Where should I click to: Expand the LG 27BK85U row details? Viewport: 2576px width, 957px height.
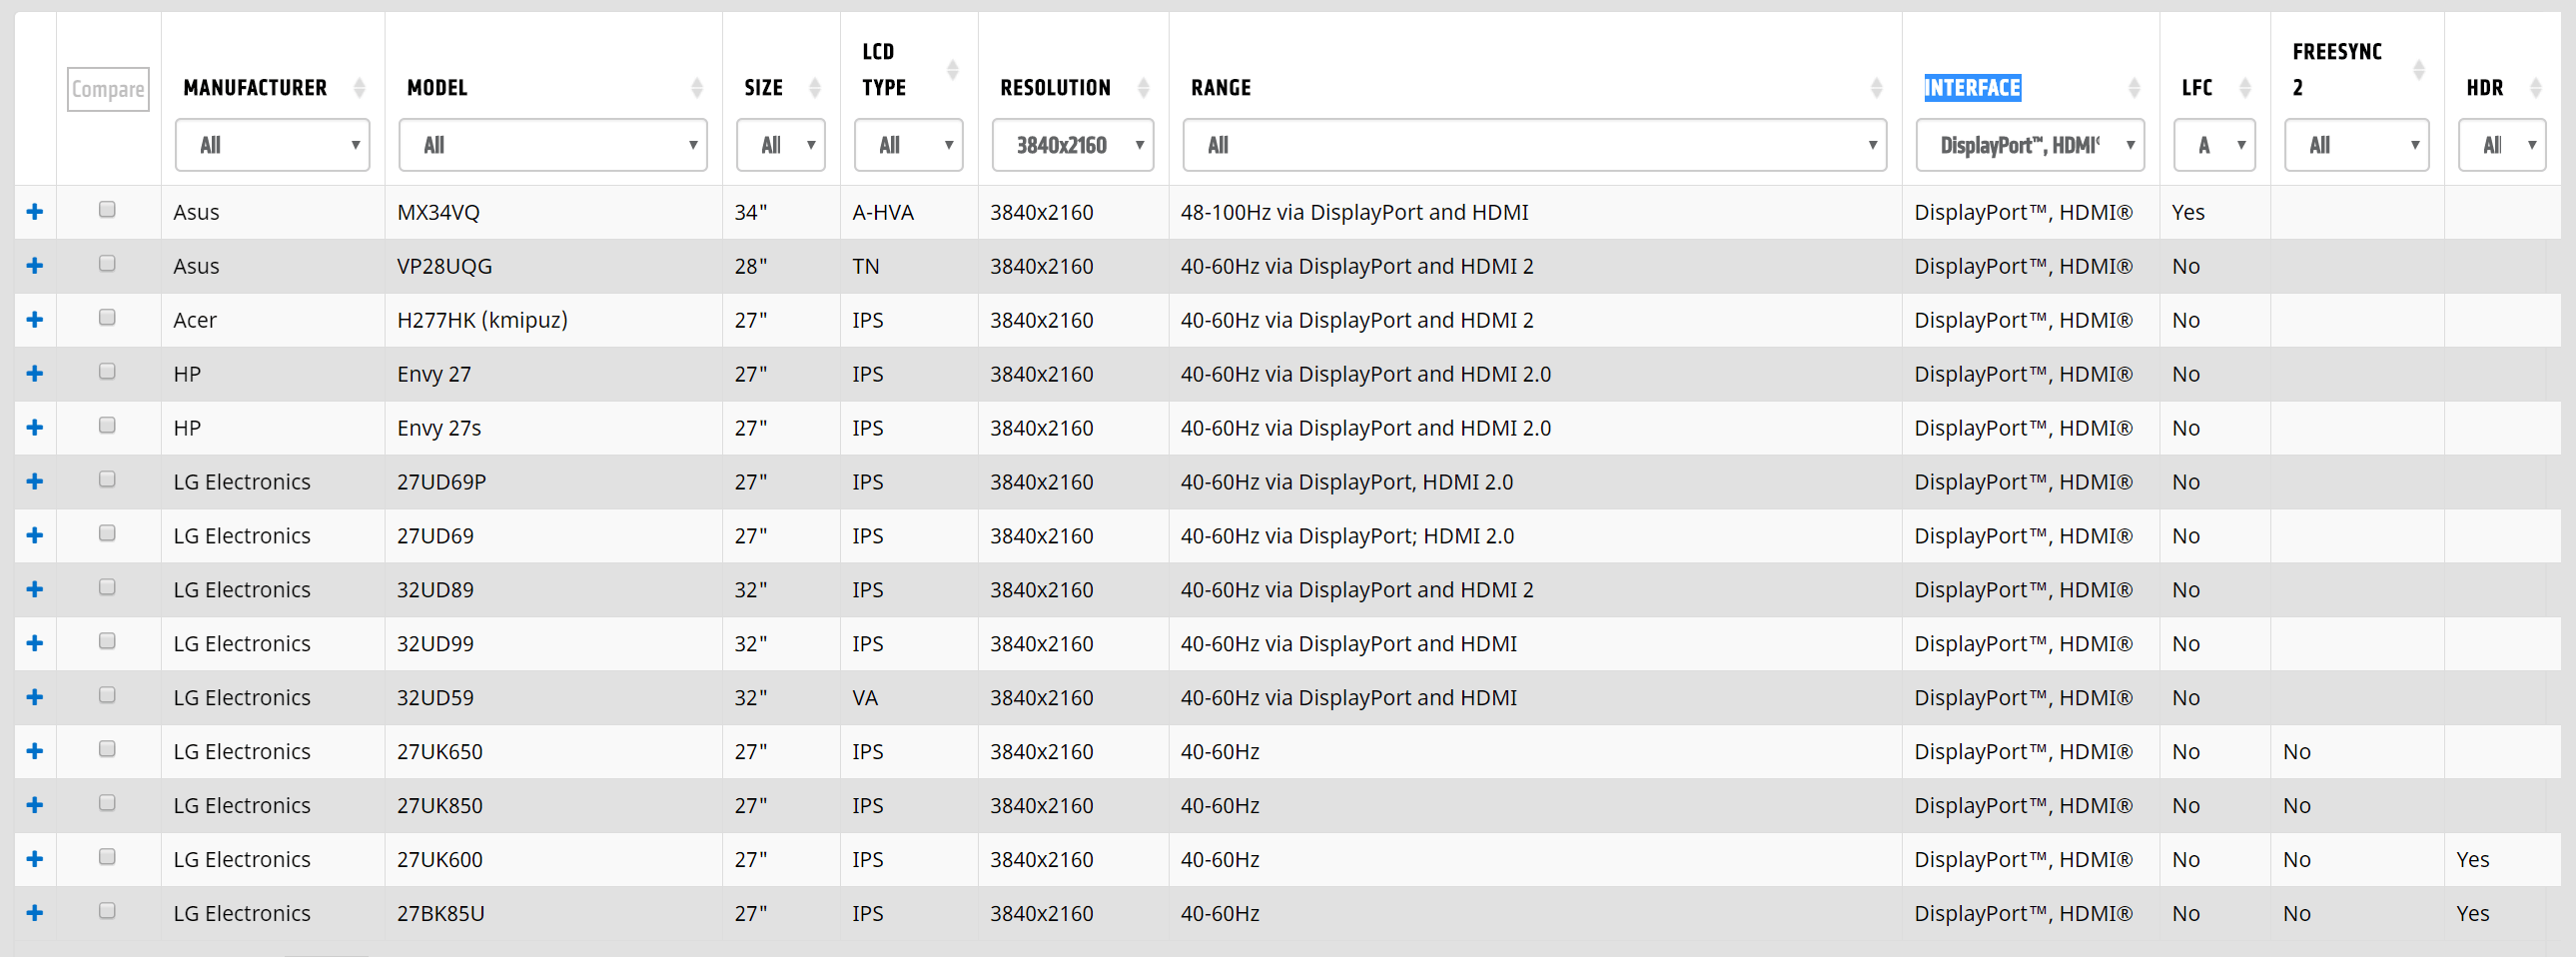pos(35,913)
